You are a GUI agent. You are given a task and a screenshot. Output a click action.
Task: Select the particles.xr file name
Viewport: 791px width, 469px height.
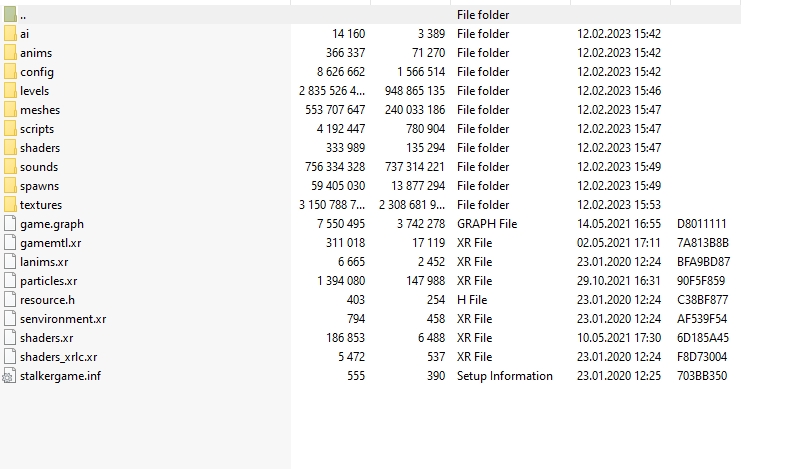(48, 281)
